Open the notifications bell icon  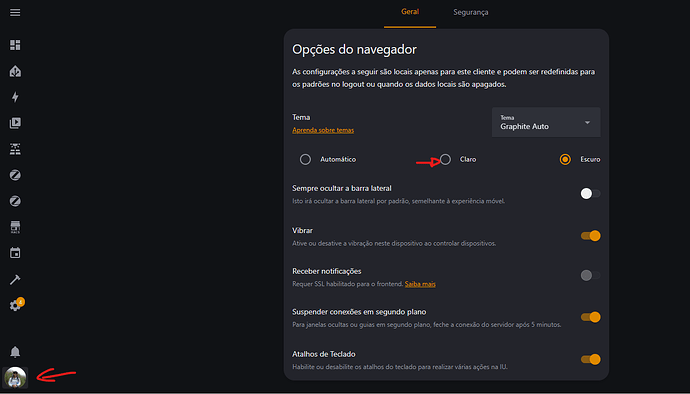pos(15,352)
